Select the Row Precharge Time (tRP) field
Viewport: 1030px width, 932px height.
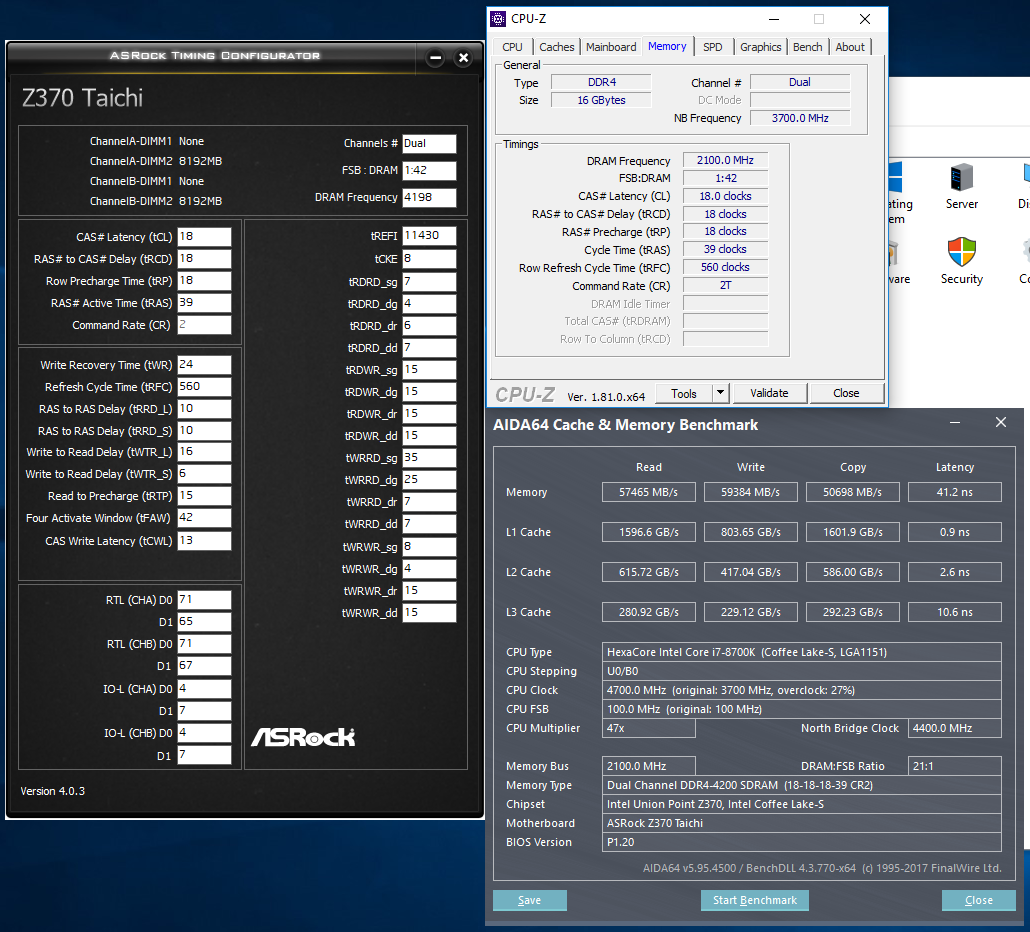pyautogui.click(x=204, y=281)
